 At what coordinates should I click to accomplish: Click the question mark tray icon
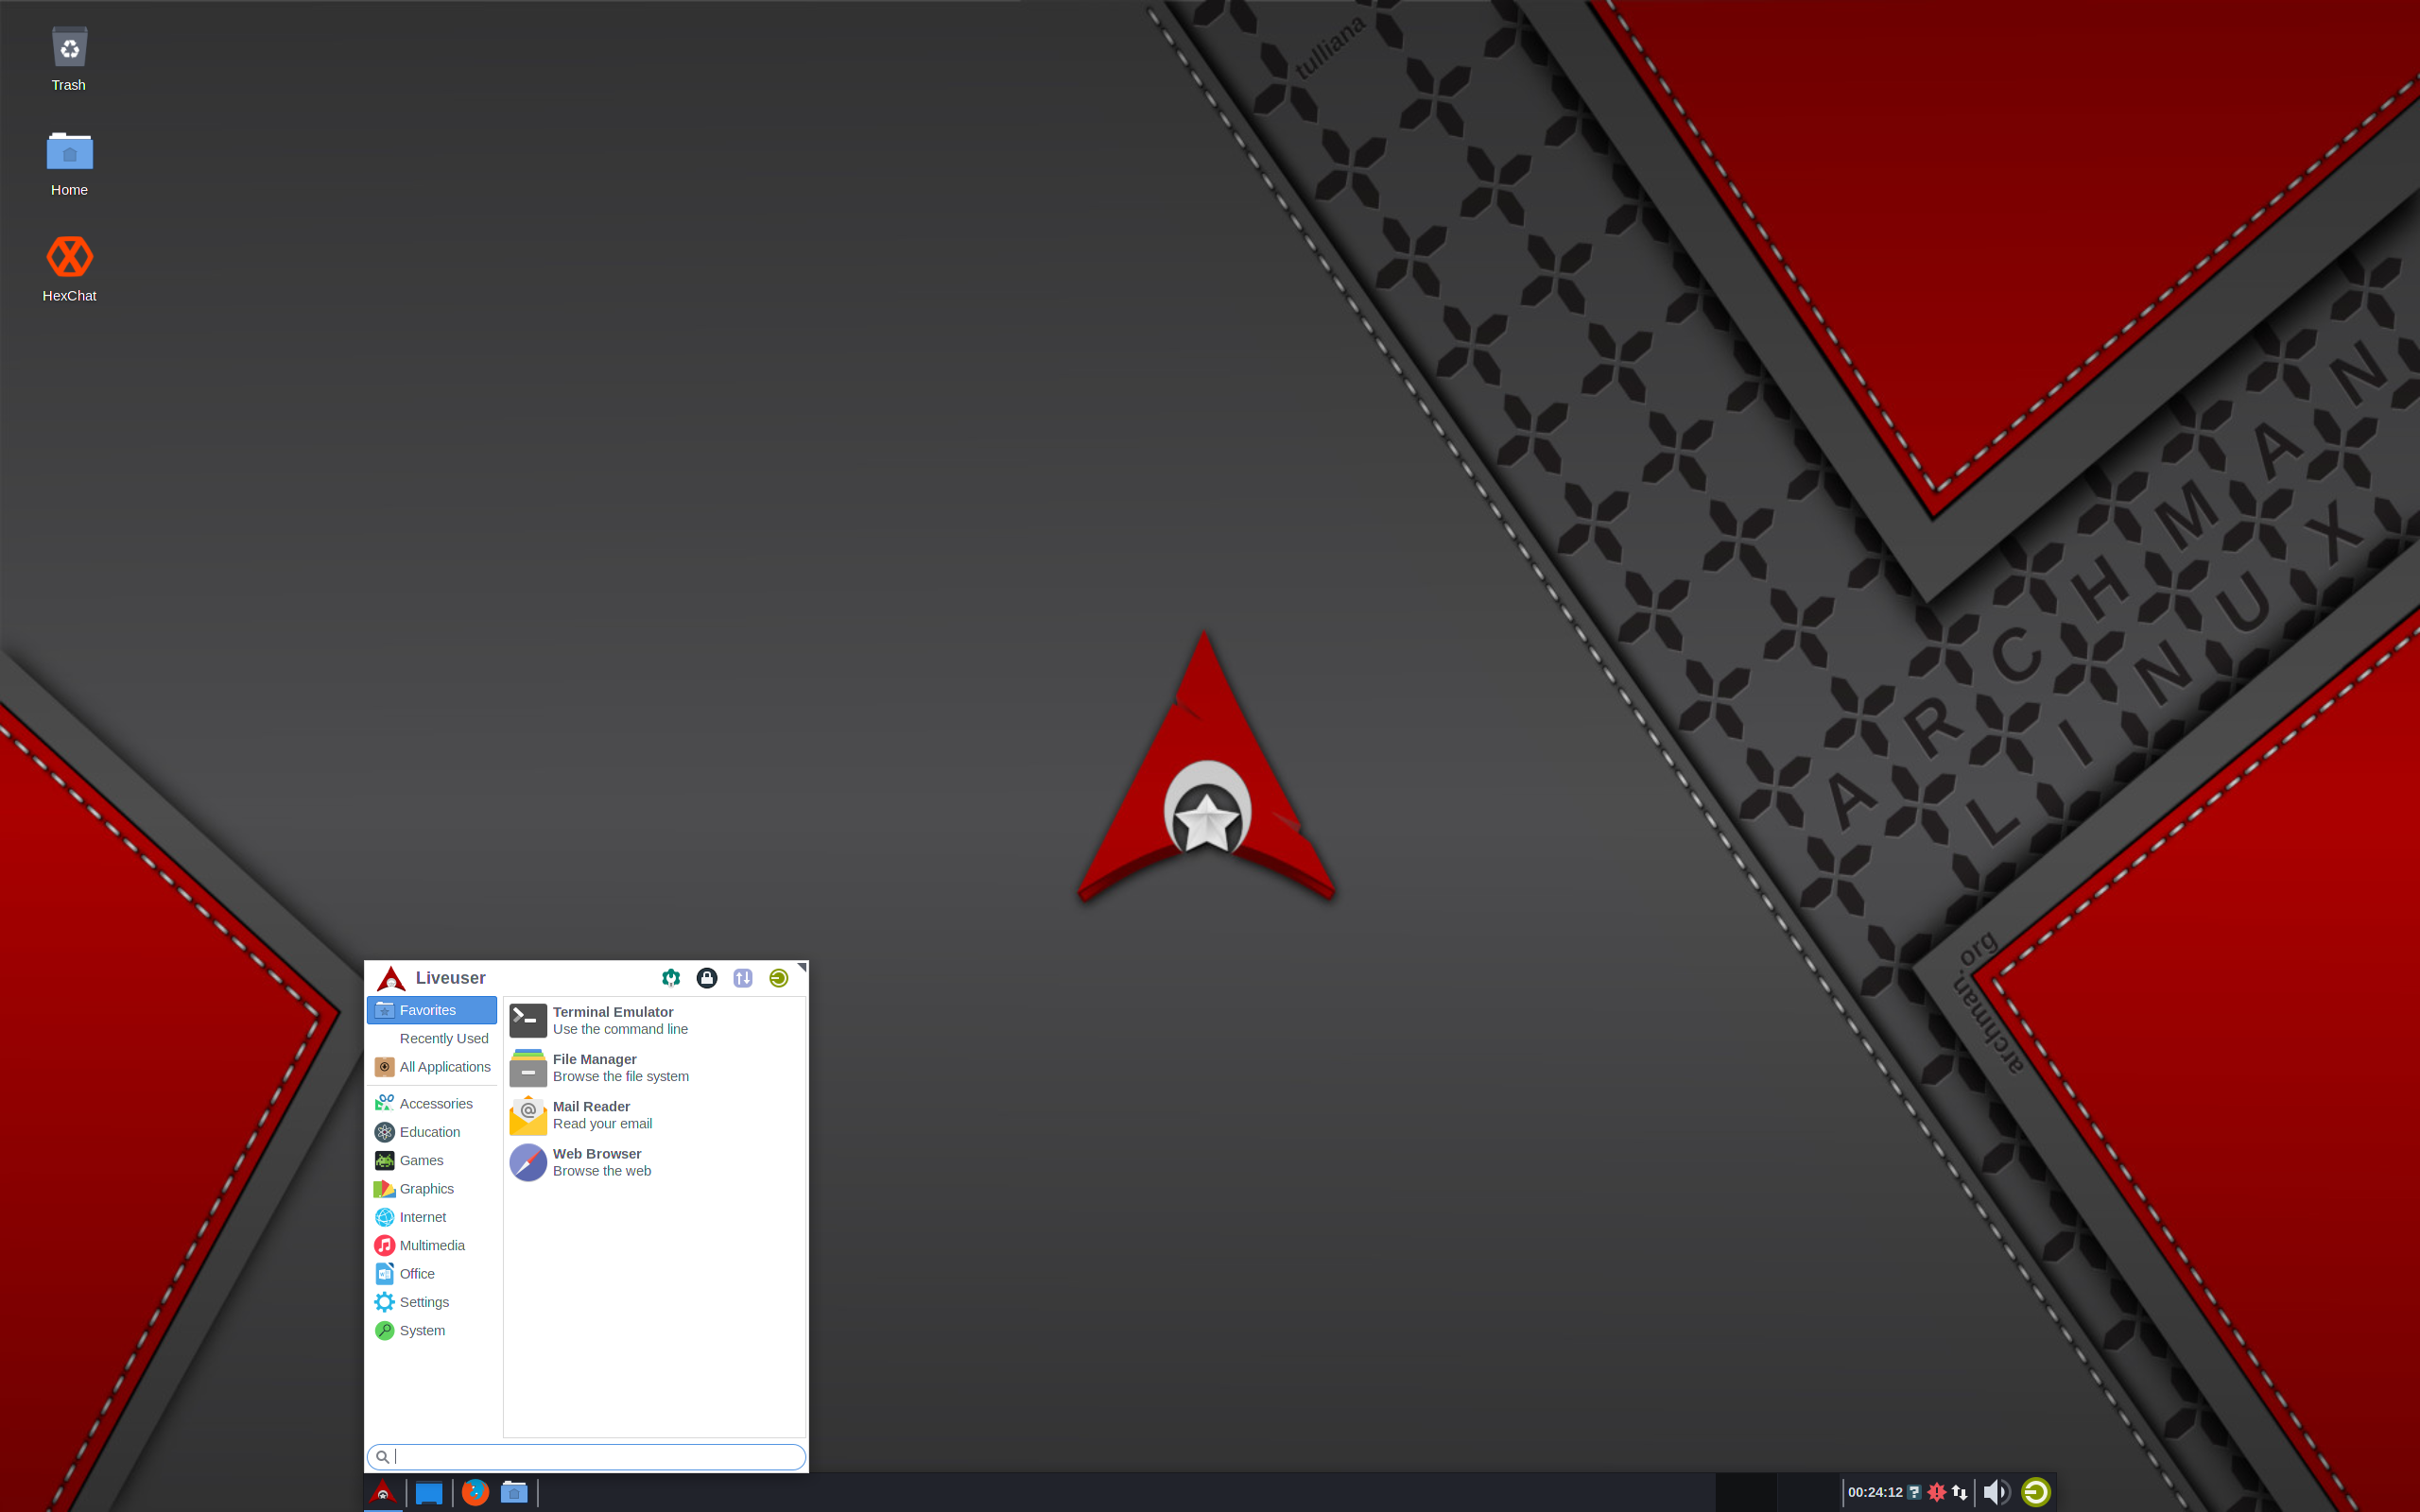[x=1914, y=1492]
